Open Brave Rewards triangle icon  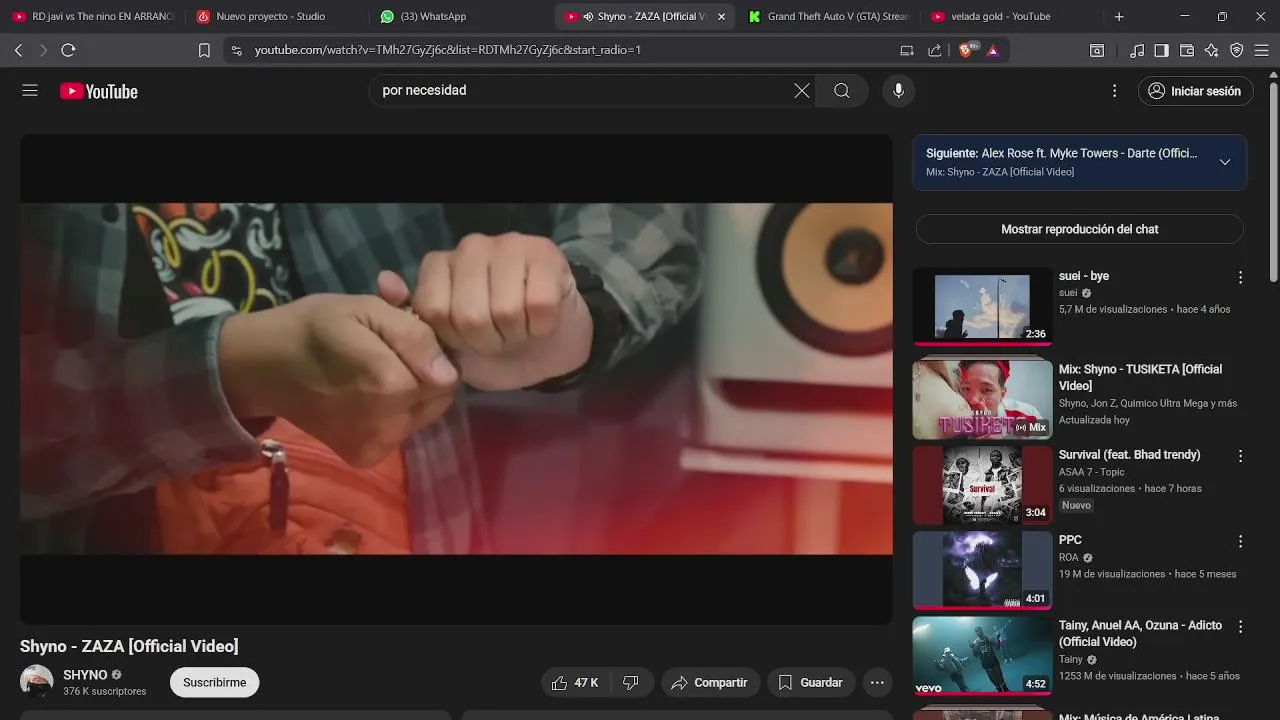[993, 50]
